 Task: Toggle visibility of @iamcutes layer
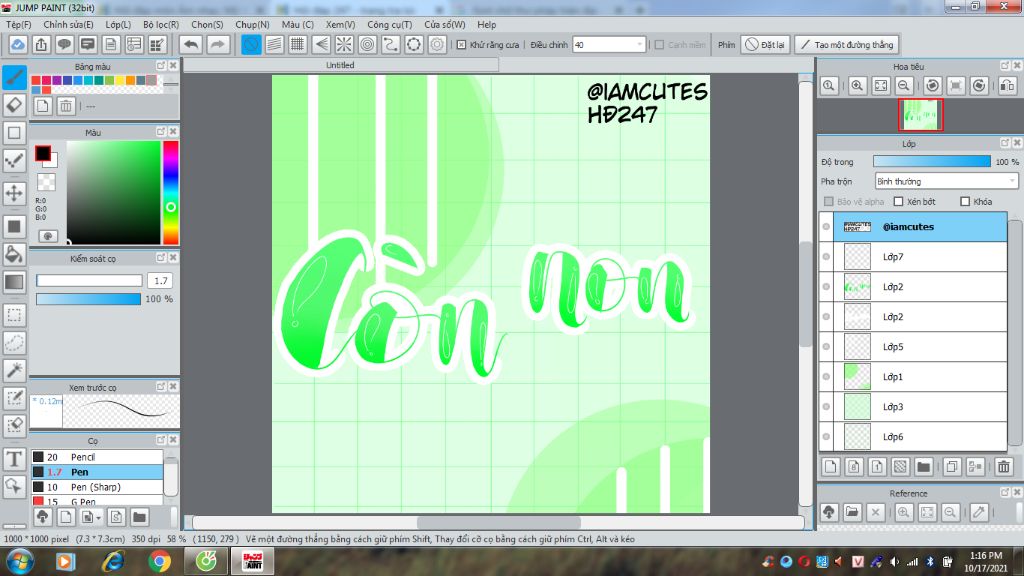(826, 227)
